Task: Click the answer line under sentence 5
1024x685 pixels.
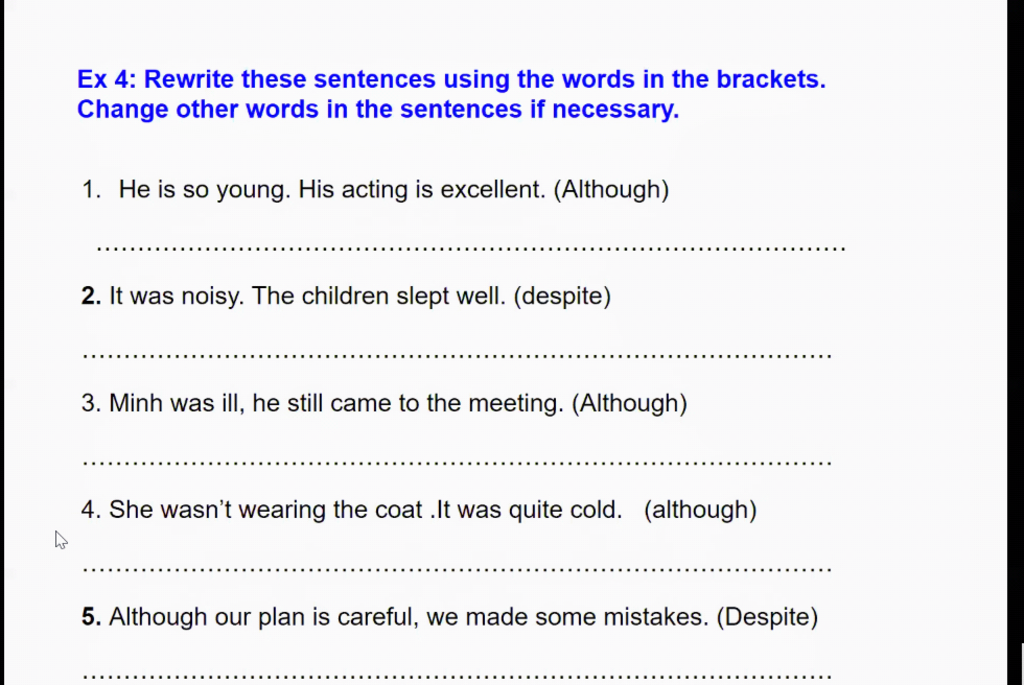Action: pos(457,675)
